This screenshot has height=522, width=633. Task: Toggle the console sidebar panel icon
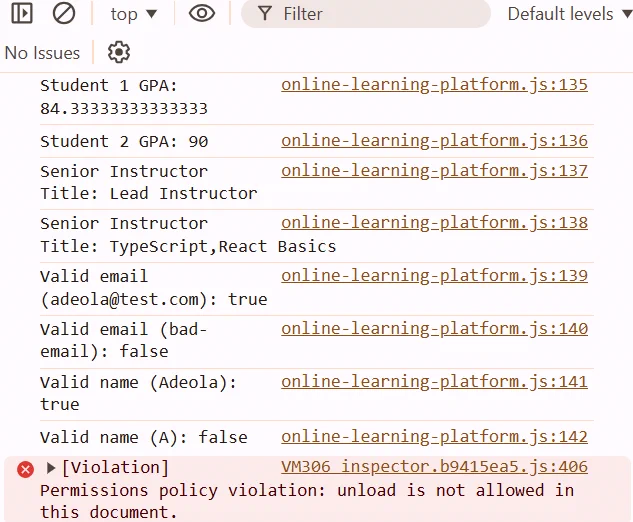pos(22,13)
